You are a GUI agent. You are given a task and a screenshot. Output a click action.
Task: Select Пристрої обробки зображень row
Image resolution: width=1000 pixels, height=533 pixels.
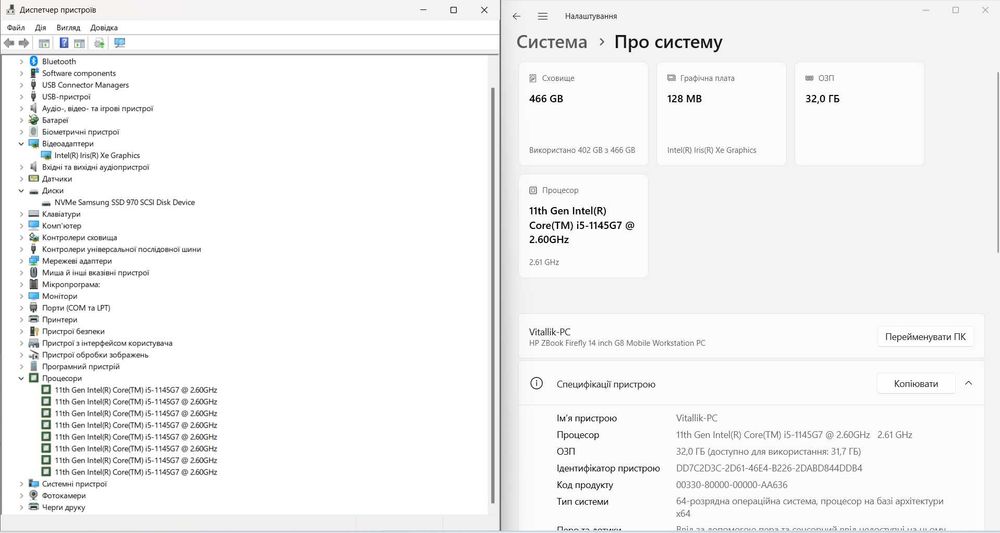pos(95,354)
